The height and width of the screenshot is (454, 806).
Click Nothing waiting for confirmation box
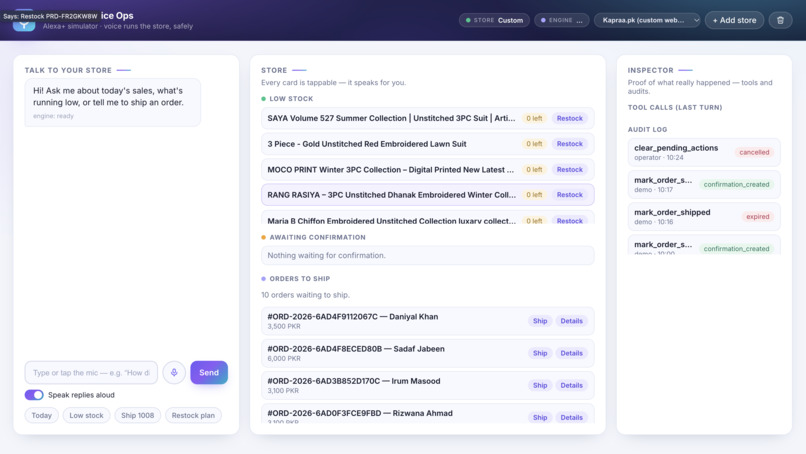point(428,255)
